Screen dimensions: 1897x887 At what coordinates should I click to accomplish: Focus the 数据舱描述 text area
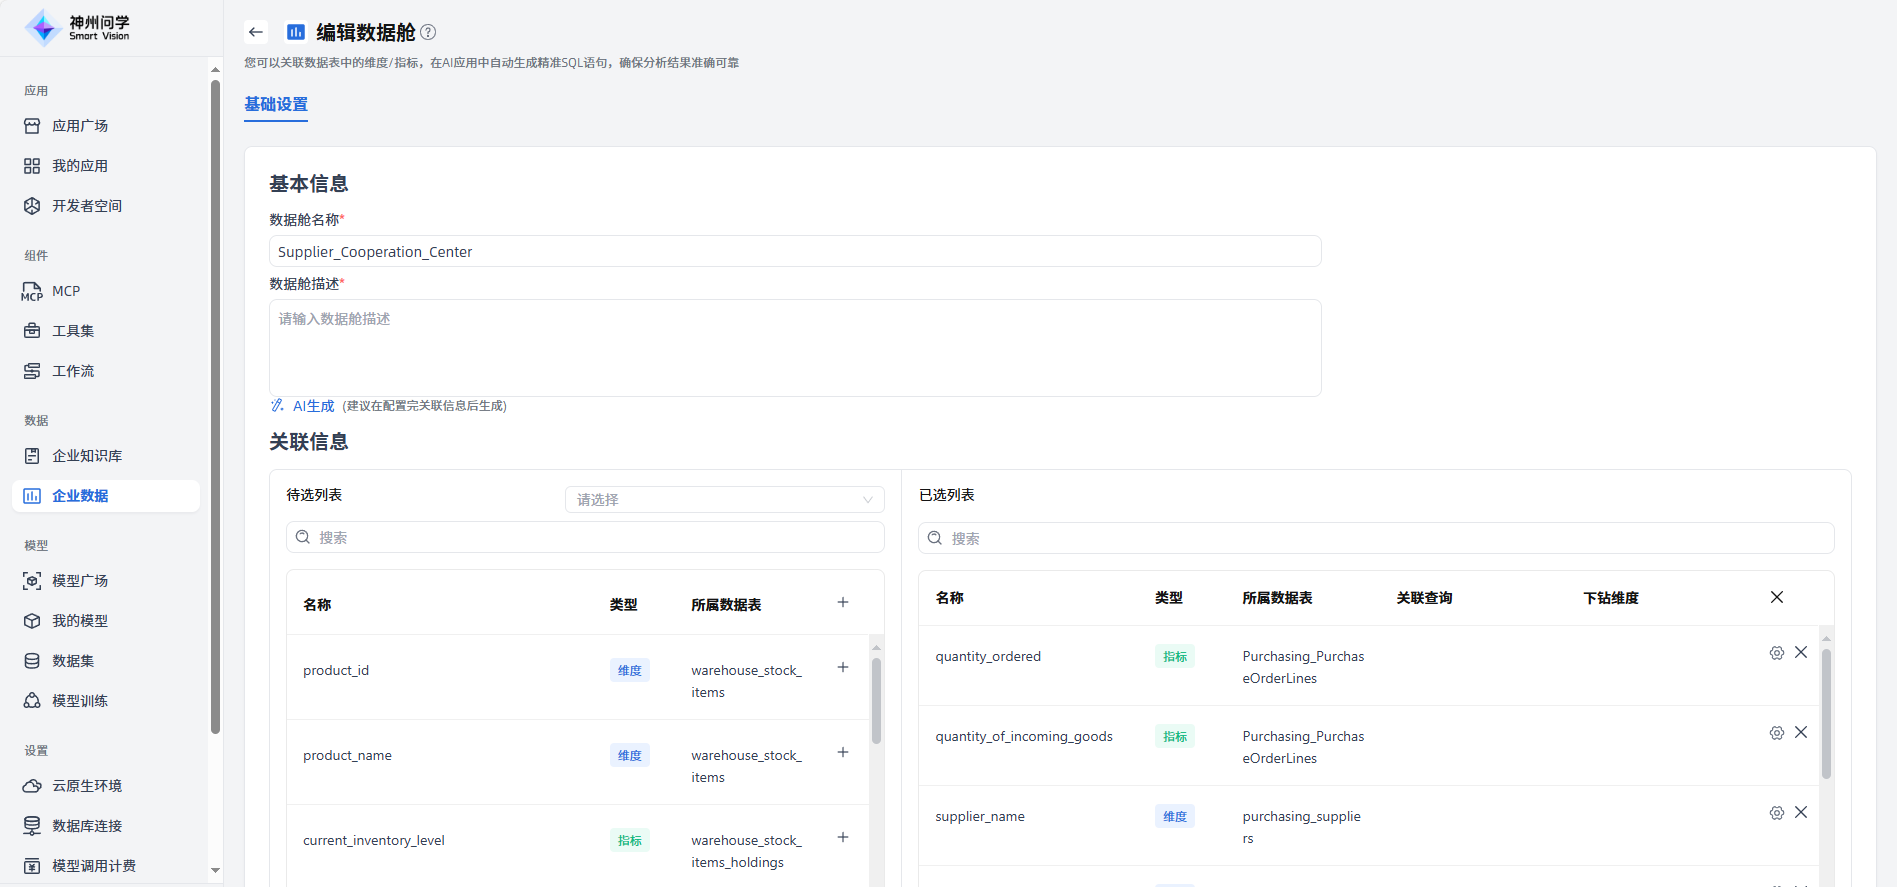pyautogui.click(x=795, y=348)
